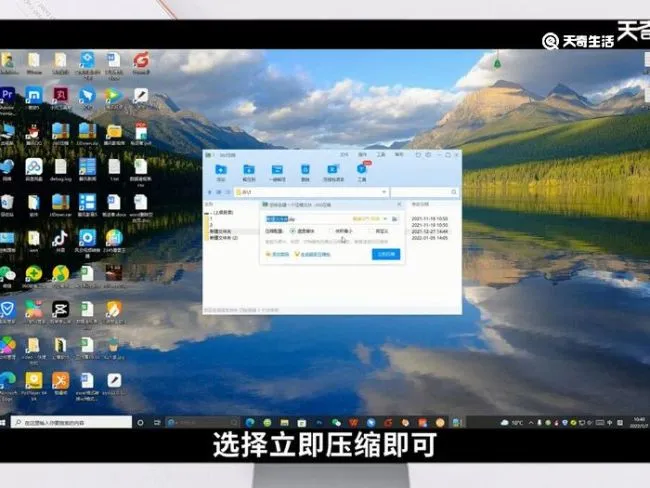Click the link right of 添加密码
650x488 pixels.
(x=312, y=254)
